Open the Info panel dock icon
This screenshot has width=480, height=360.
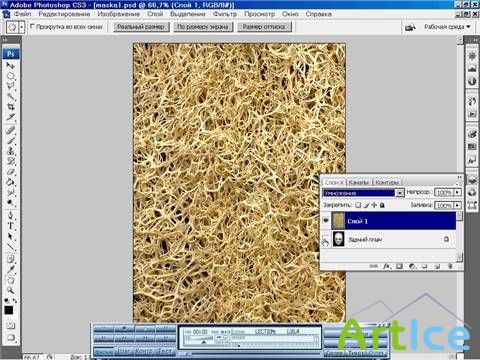click(x=472, y=81)
